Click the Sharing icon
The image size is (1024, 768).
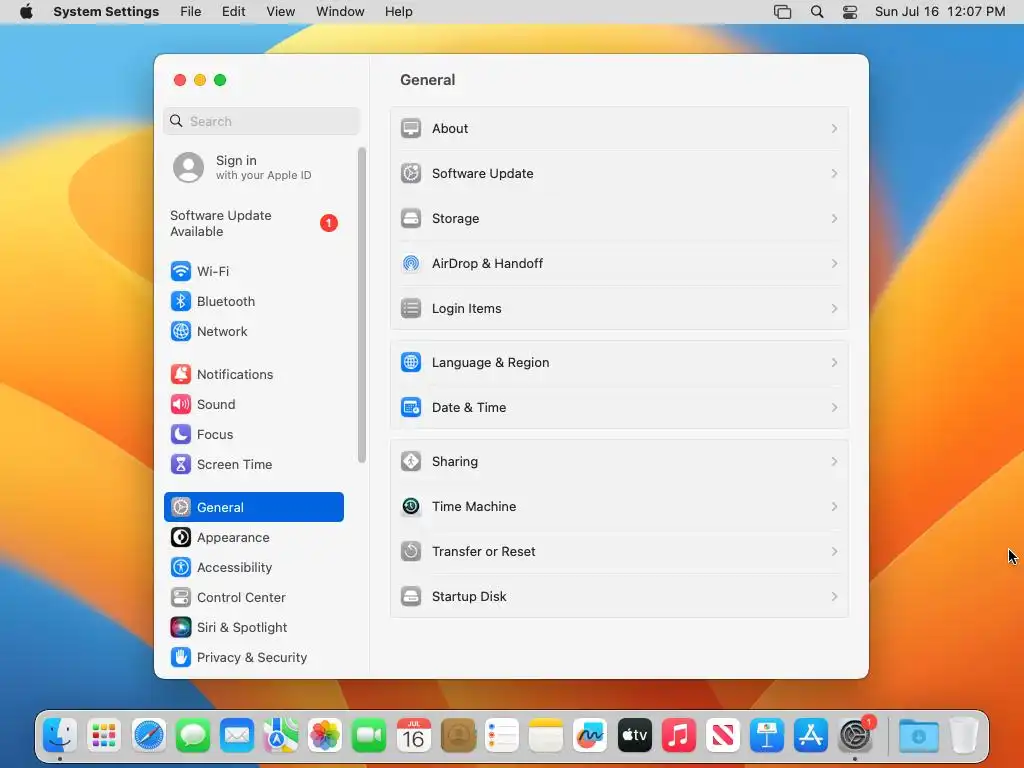[411, 462]
